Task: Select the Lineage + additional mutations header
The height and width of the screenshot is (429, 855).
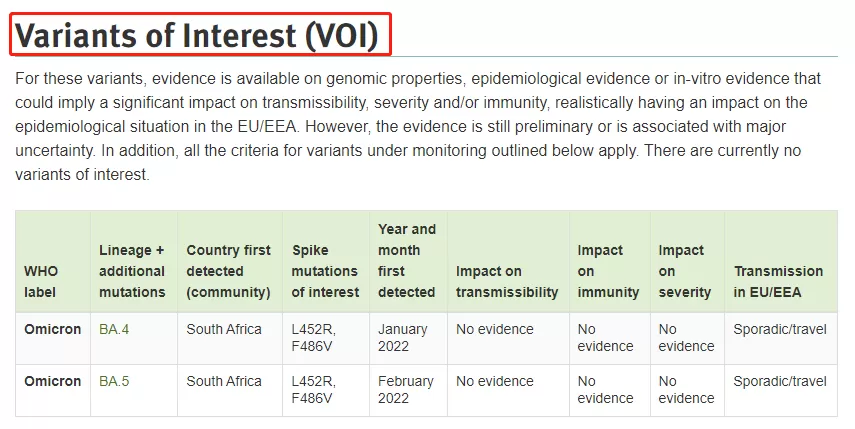Action: coord(132,271)
